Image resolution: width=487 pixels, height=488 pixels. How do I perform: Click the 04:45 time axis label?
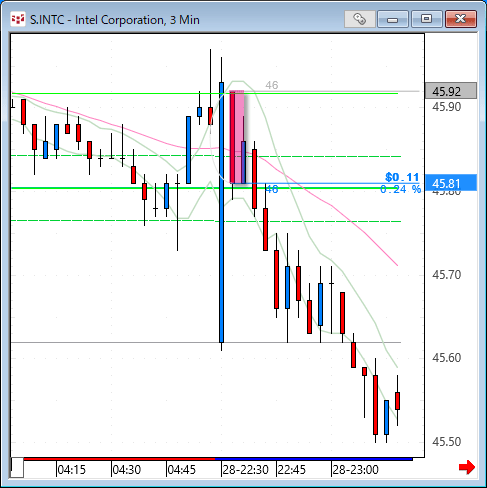click(181, 470)
